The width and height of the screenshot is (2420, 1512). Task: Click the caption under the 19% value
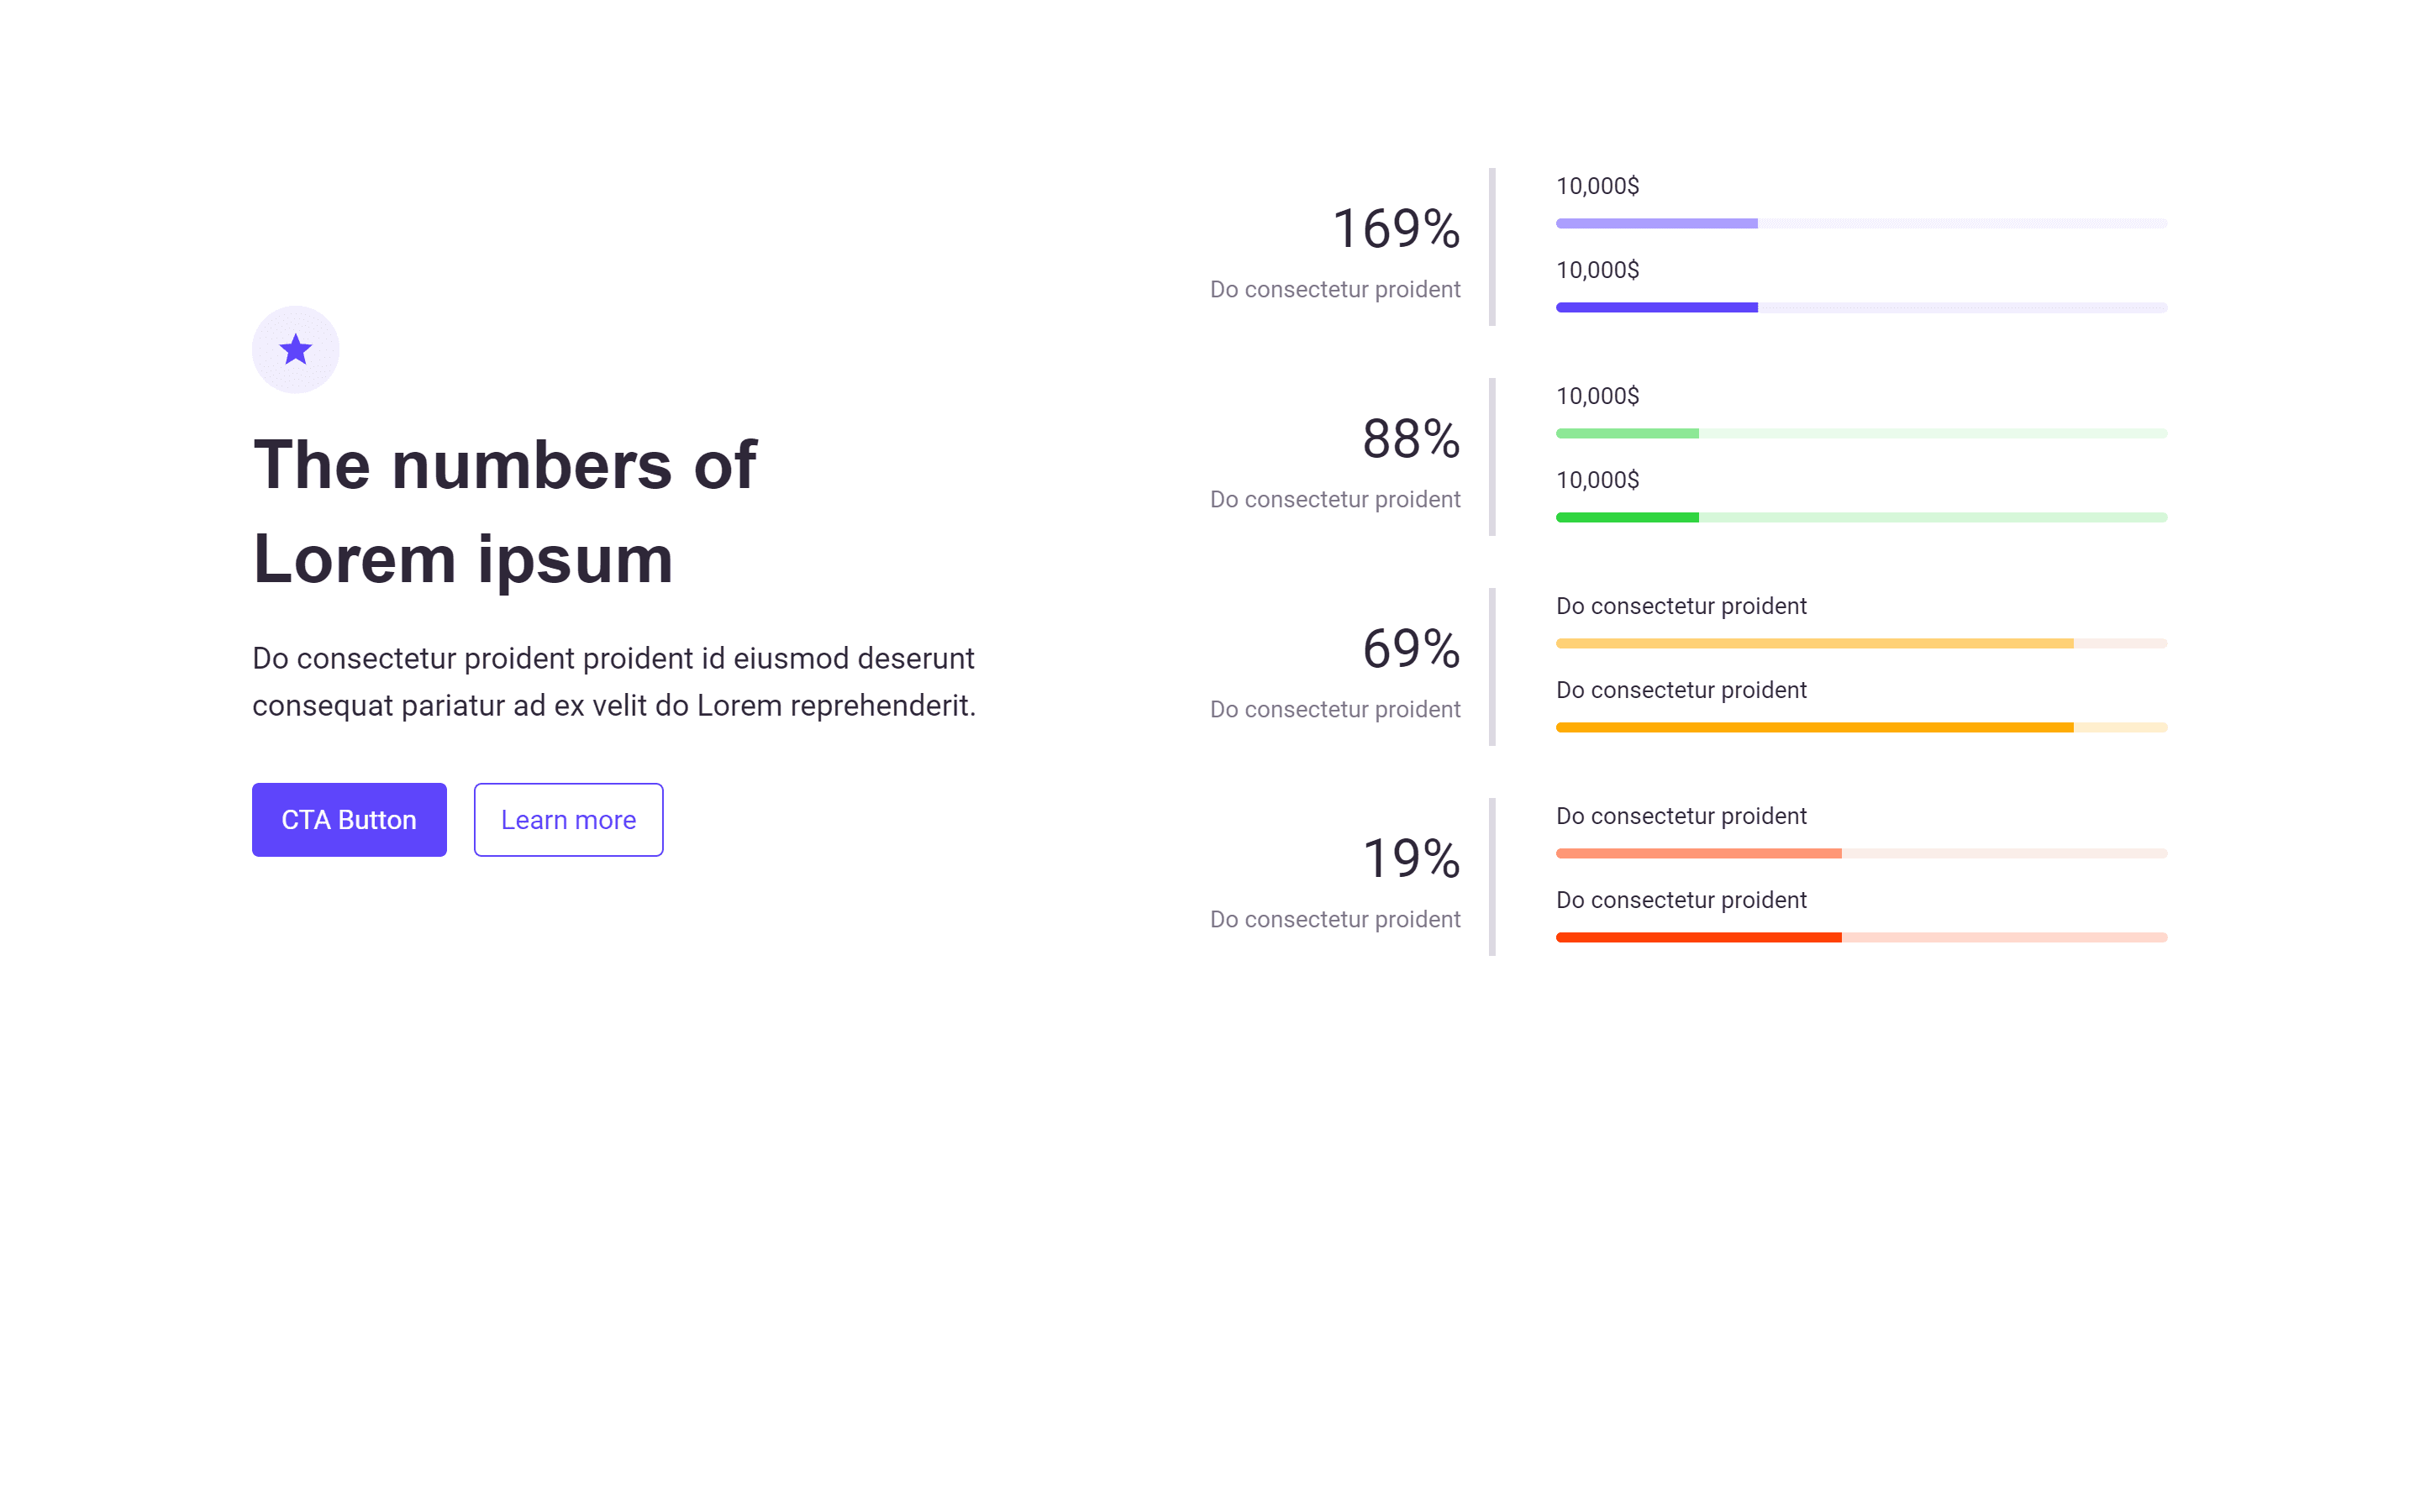(x=1335, y=919)
